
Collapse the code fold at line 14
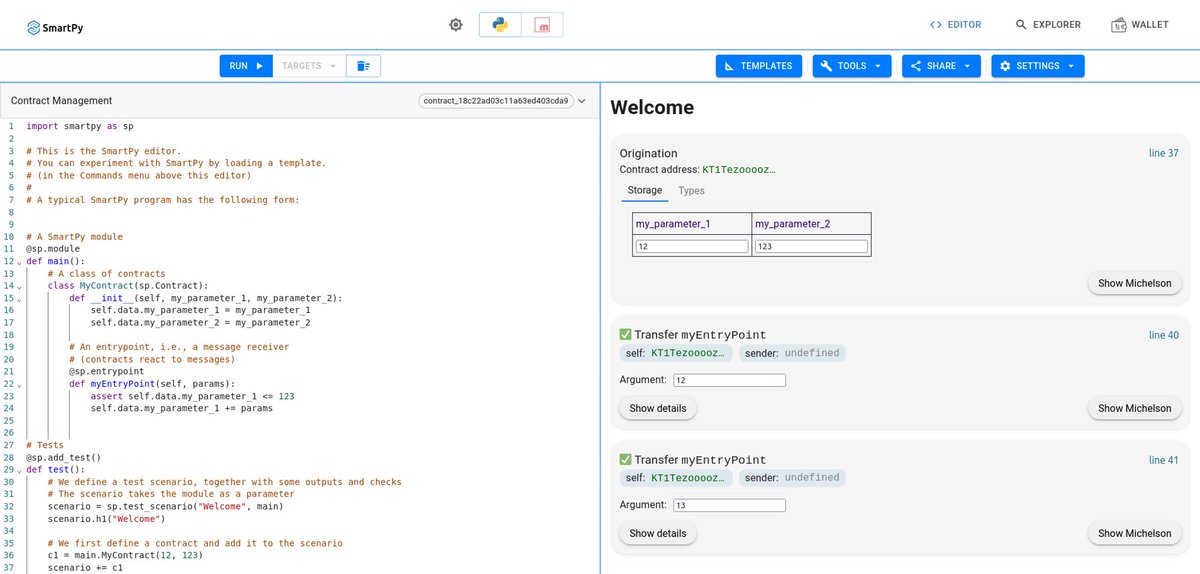coord(19,287)
